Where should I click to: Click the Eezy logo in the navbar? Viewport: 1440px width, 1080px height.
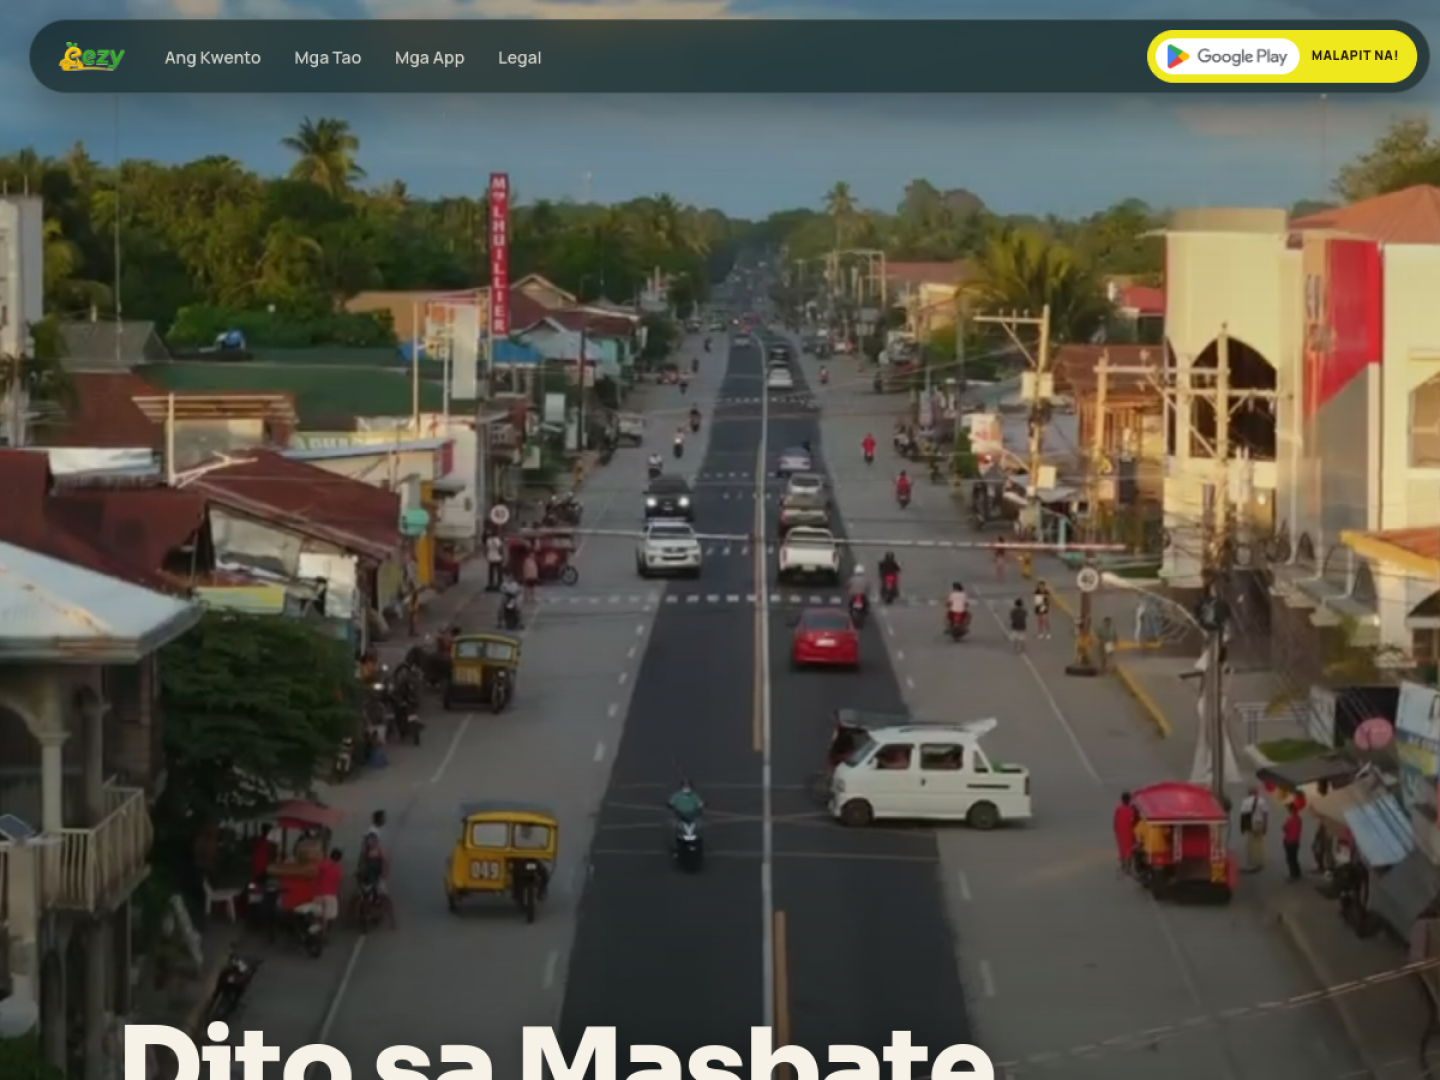click(92, 57)
